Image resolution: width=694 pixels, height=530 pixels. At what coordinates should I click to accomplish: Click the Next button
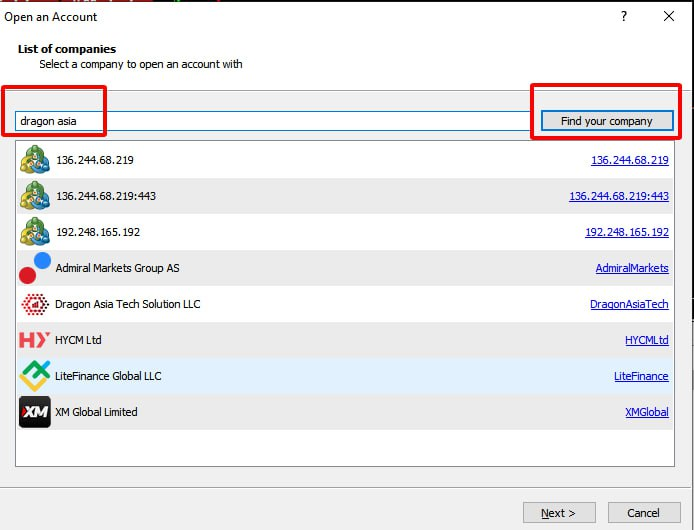click(559, 513)
